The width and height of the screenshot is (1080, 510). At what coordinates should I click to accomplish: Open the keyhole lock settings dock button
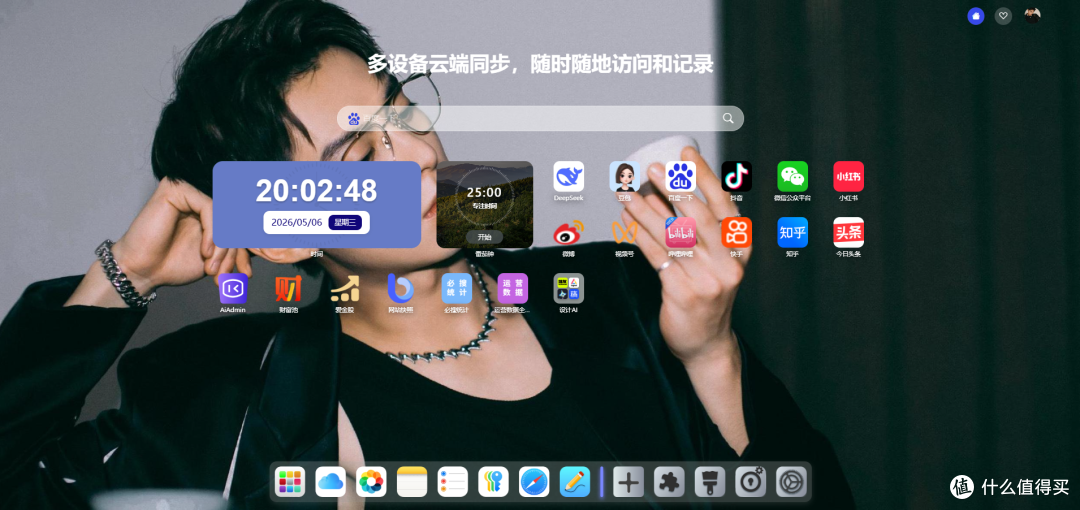pos(750,482)
